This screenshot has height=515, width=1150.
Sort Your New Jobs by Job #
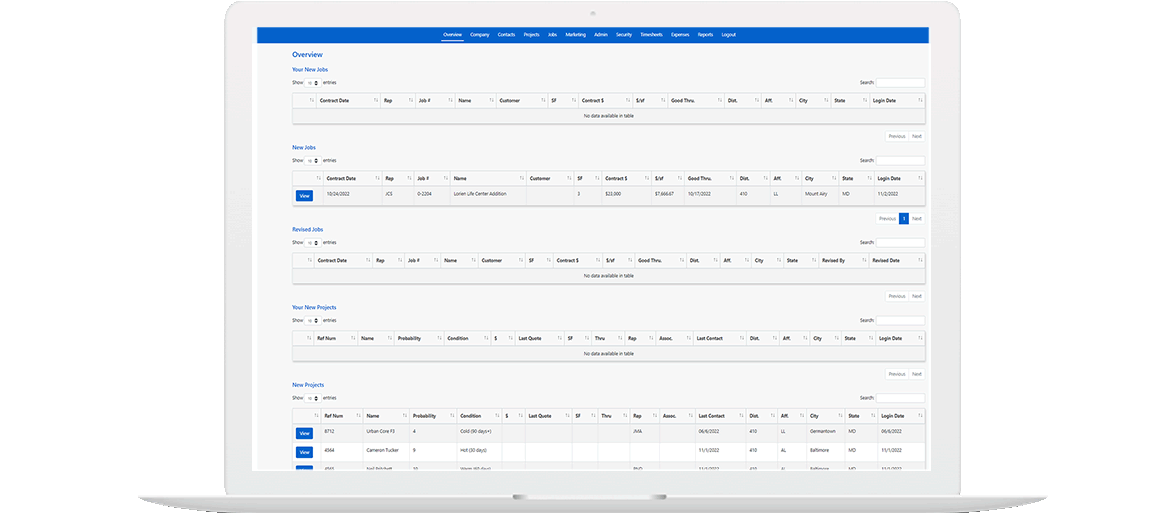pos(434,101)
